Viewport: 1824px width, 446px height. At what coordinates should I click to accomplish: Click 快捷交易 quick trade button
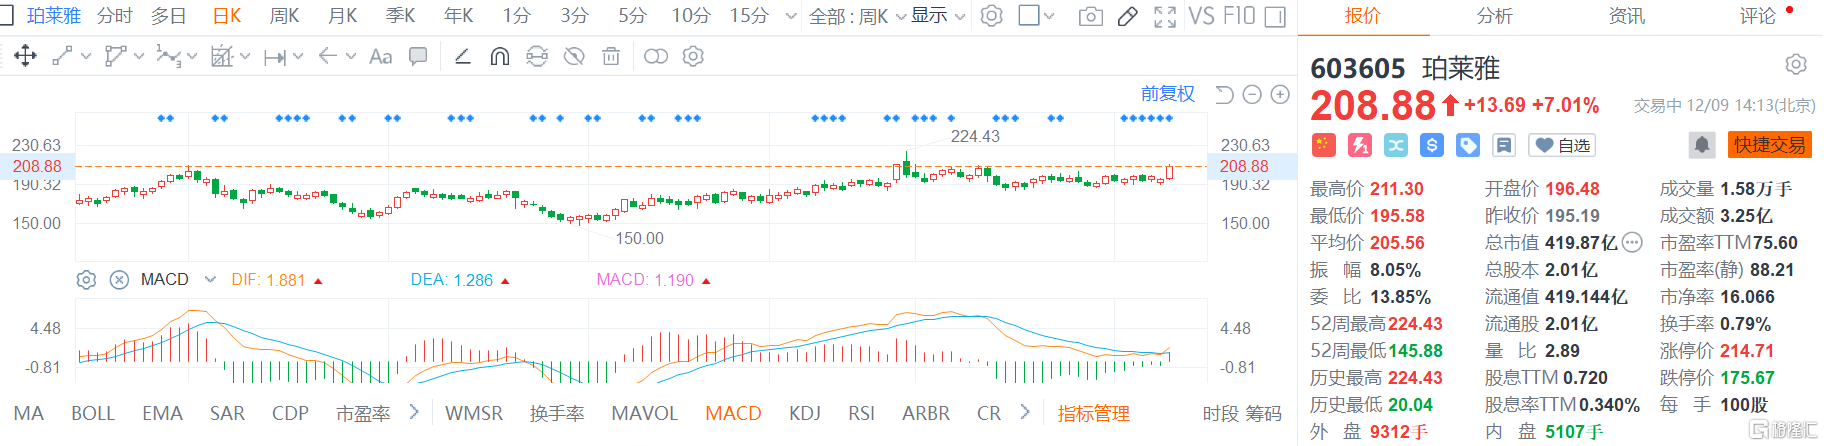(1770, 145)
